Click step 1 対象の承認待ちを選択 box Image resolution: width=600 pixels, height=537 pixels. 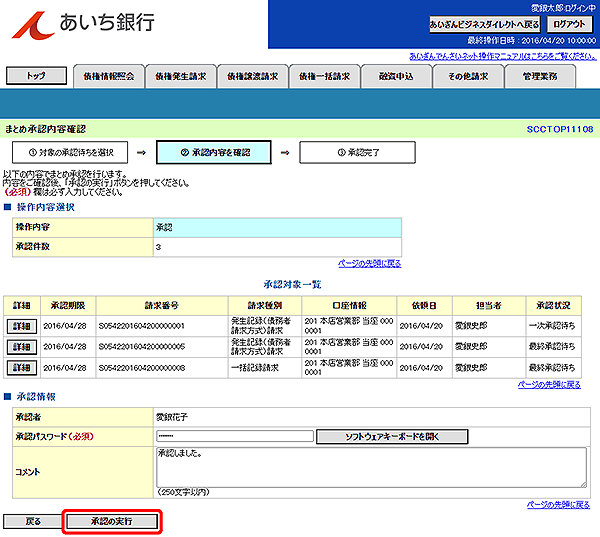point(70,152)
